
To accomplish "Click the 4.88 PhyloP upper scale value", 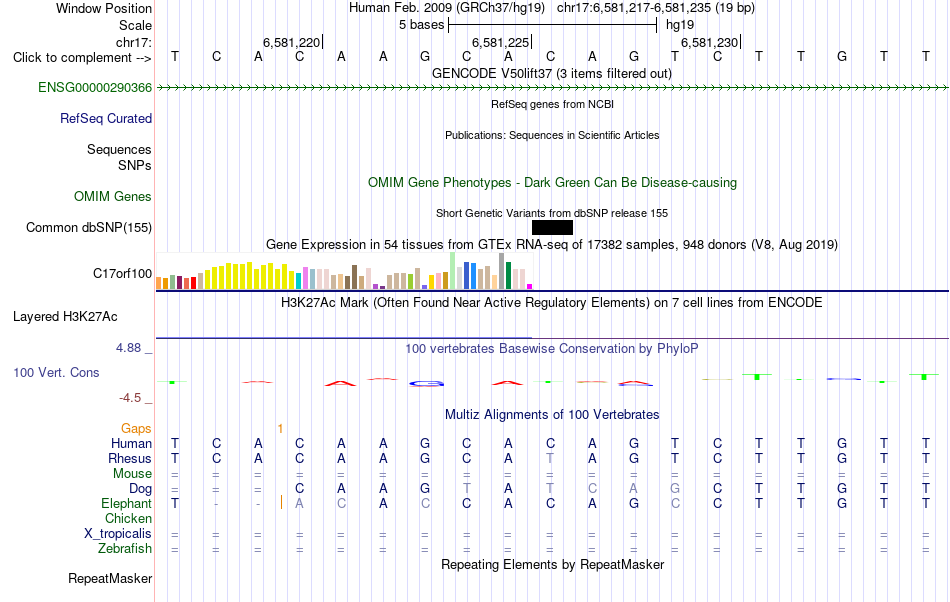I will [x=128, y=348].
